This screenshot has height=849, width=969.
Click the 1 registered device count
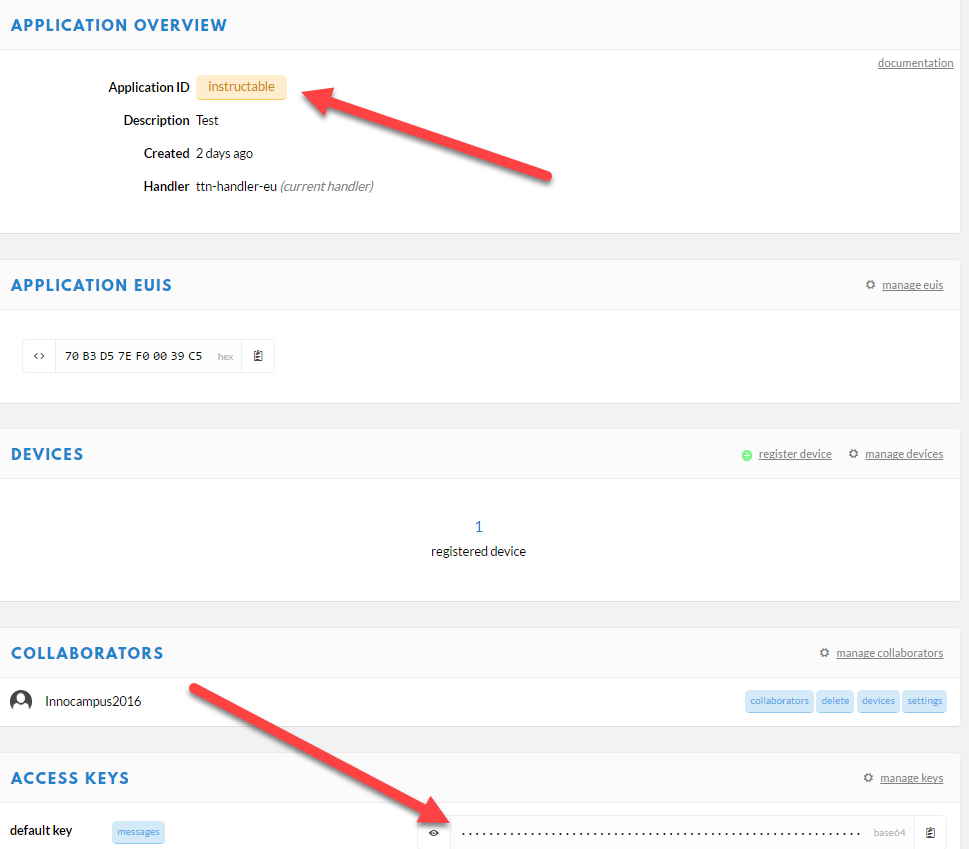click(x=478, y=526)
